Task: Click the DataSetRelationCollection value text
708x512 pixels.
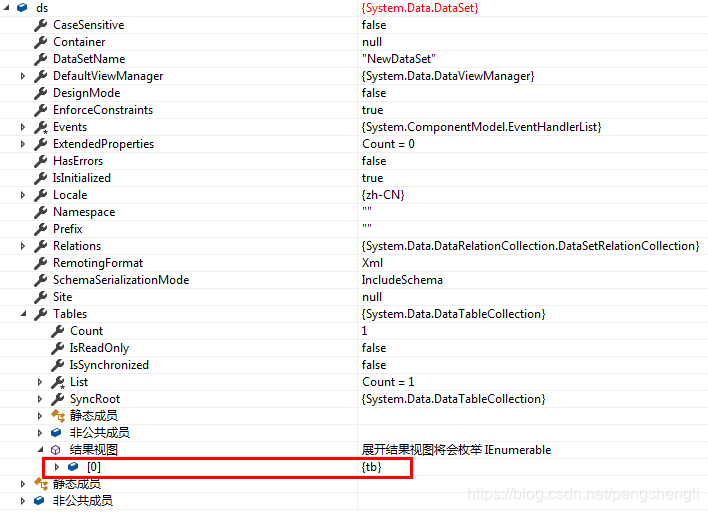Action: (531, 246)
